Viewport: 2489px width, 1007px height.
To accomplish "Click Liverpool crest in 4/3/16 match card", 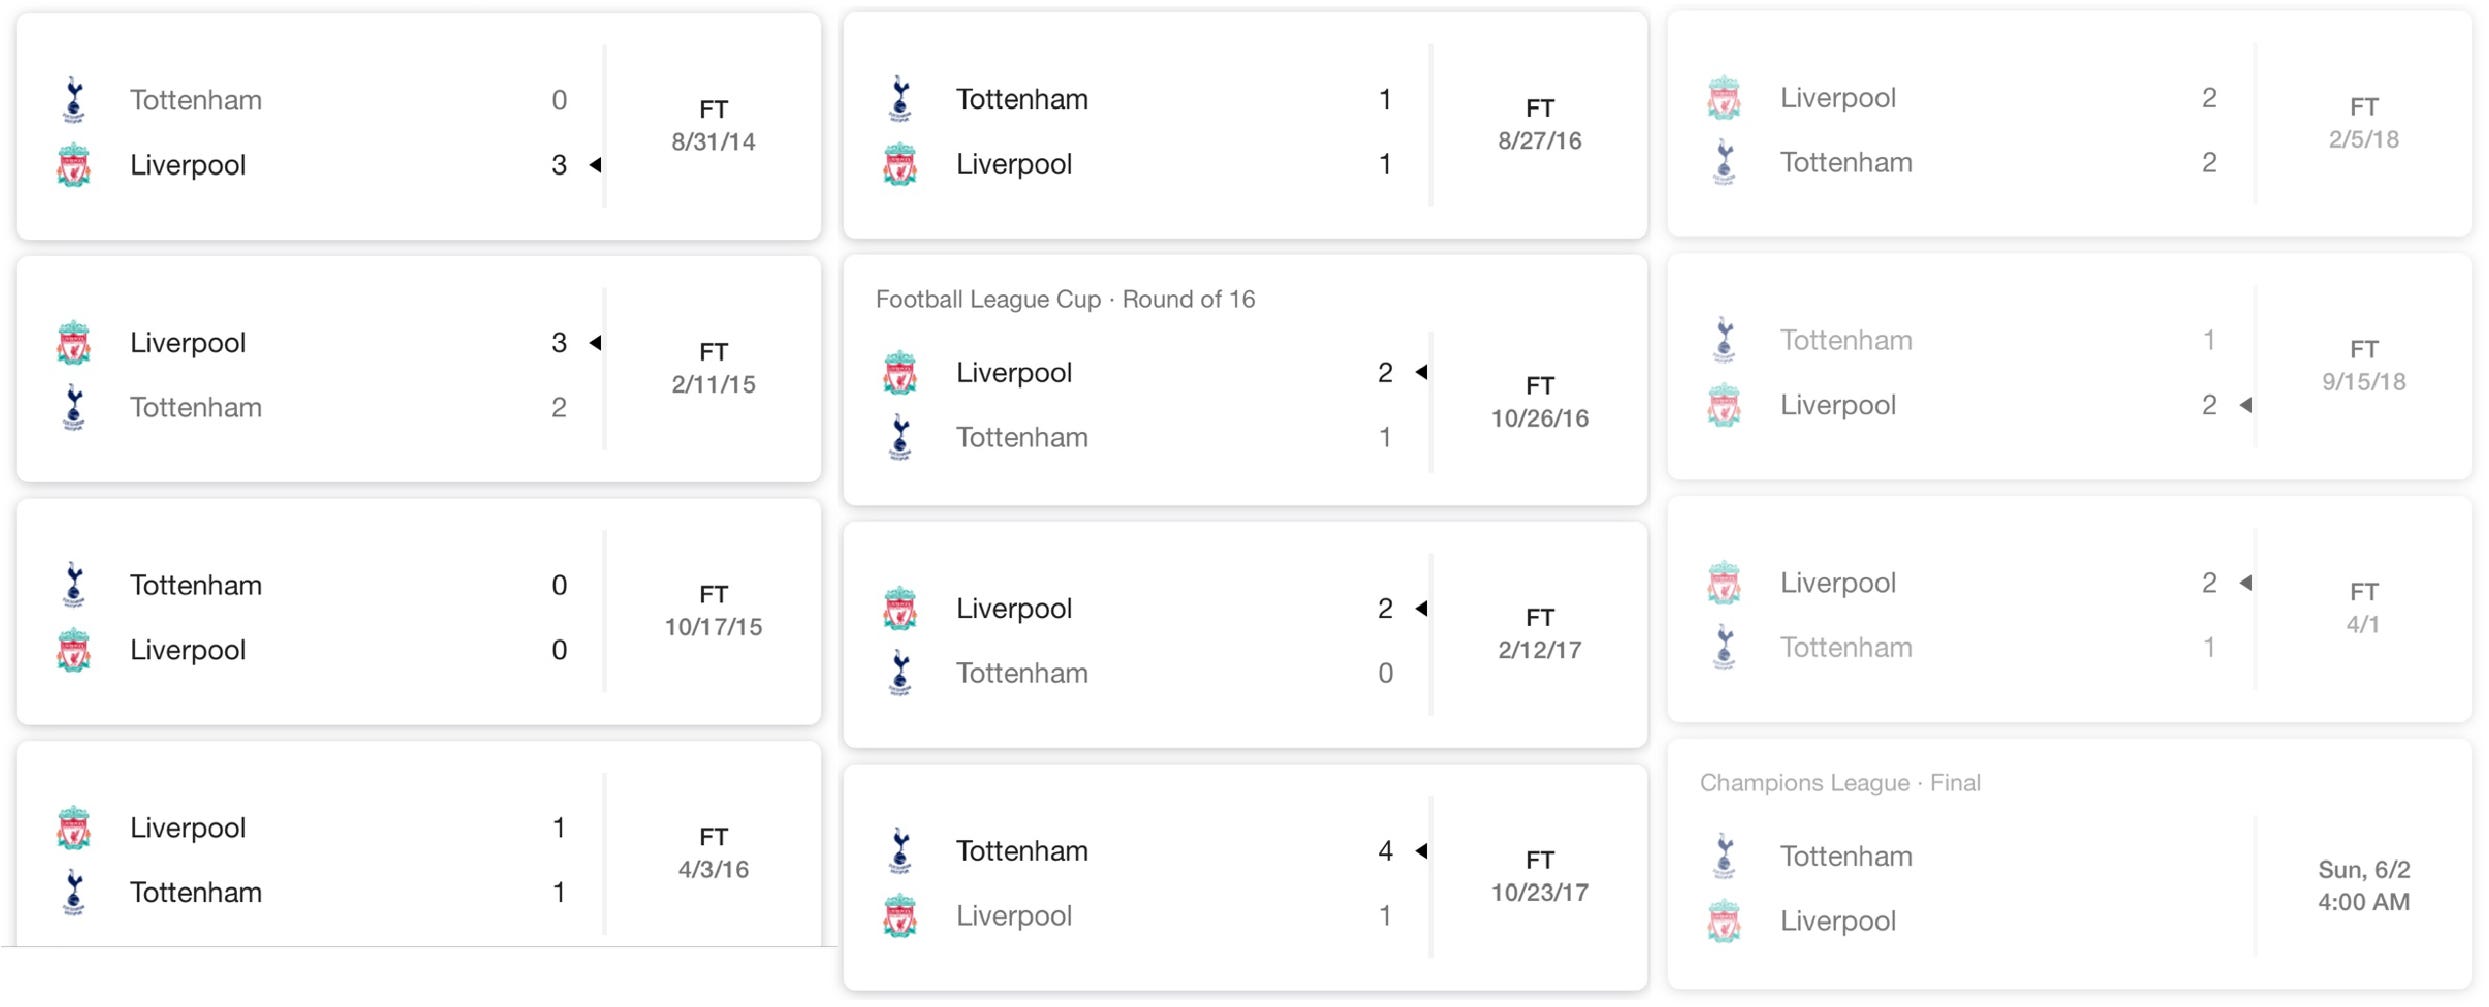I will pos(74,828).
